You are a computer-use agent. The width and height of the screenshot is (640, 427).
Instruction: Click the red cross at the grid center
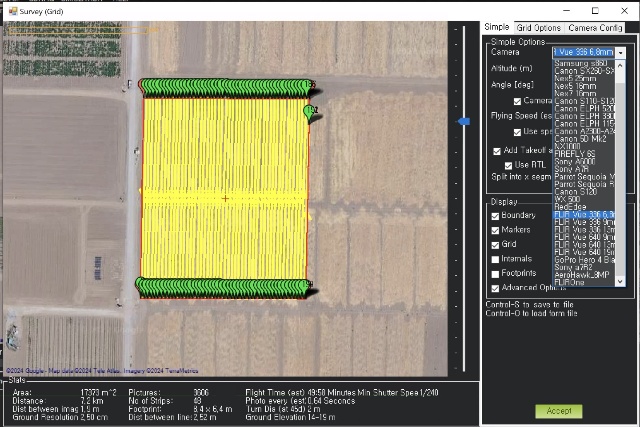tap(225, 198)
